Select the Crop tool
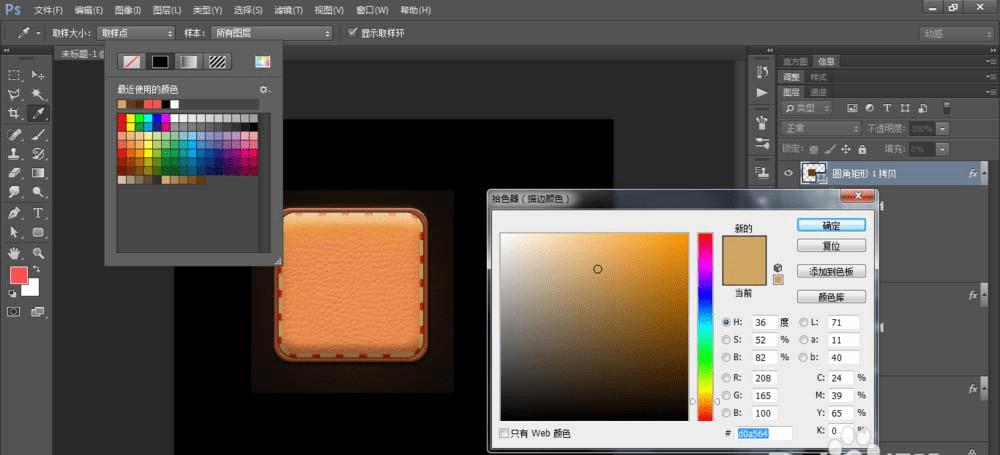The height and width of the screenshot is (455, 1000). (13, 114)
